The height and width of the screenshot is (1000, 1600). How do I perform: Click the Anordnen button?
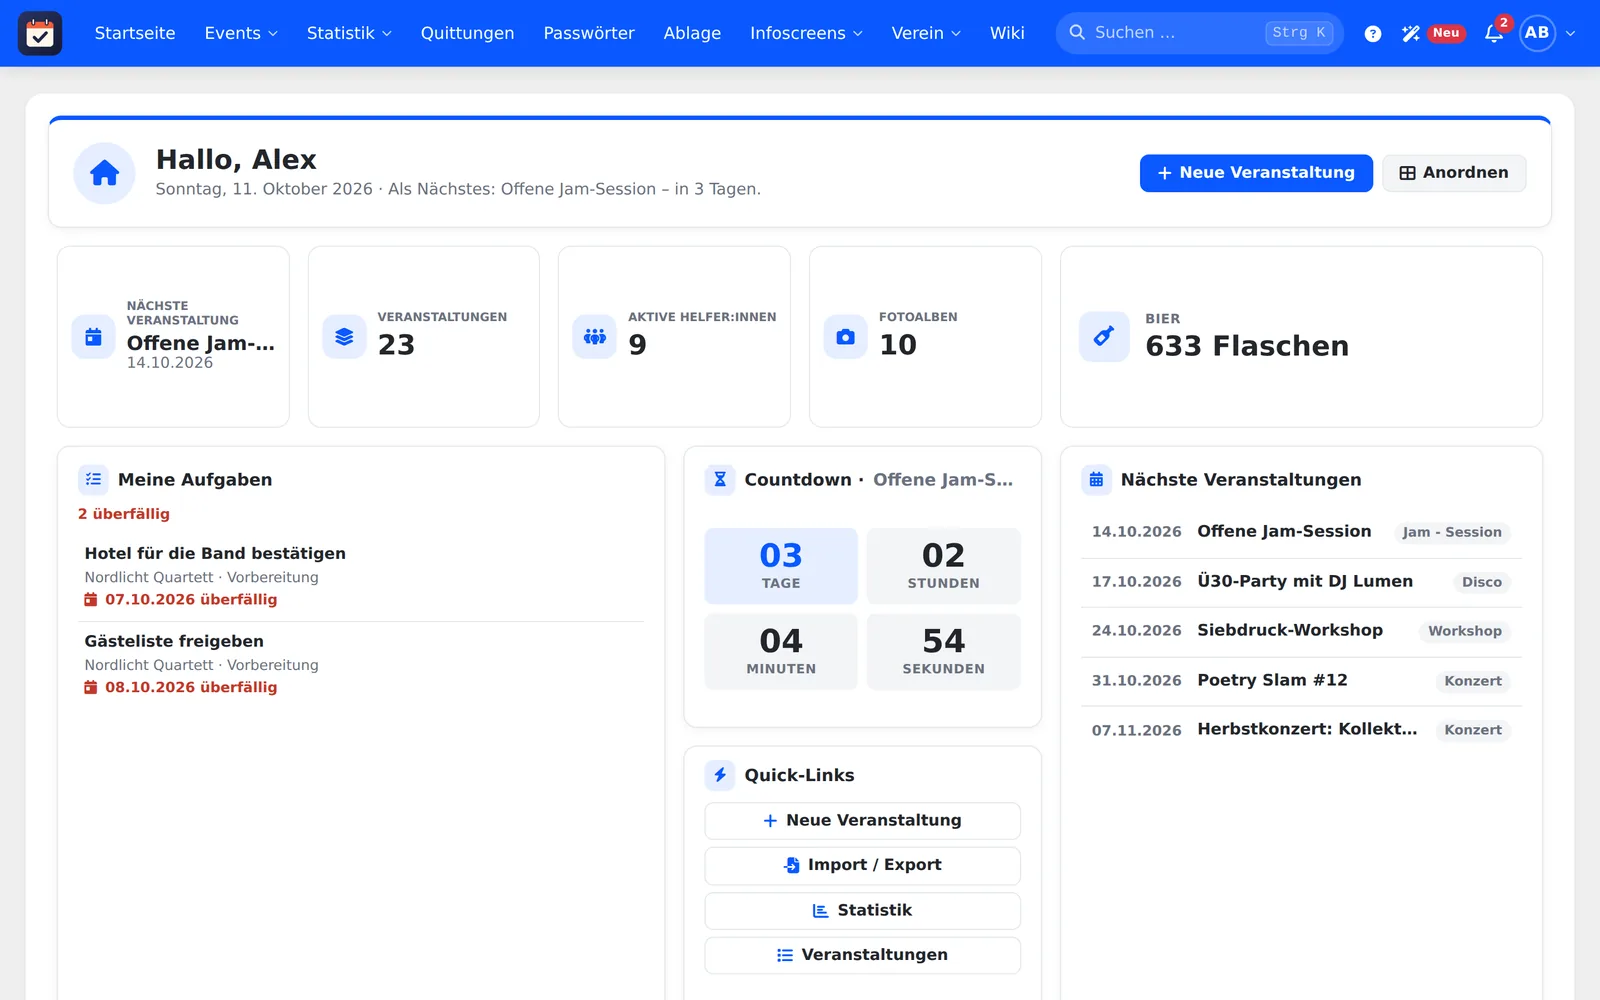pyautogui.click(x=1454, y=173)
